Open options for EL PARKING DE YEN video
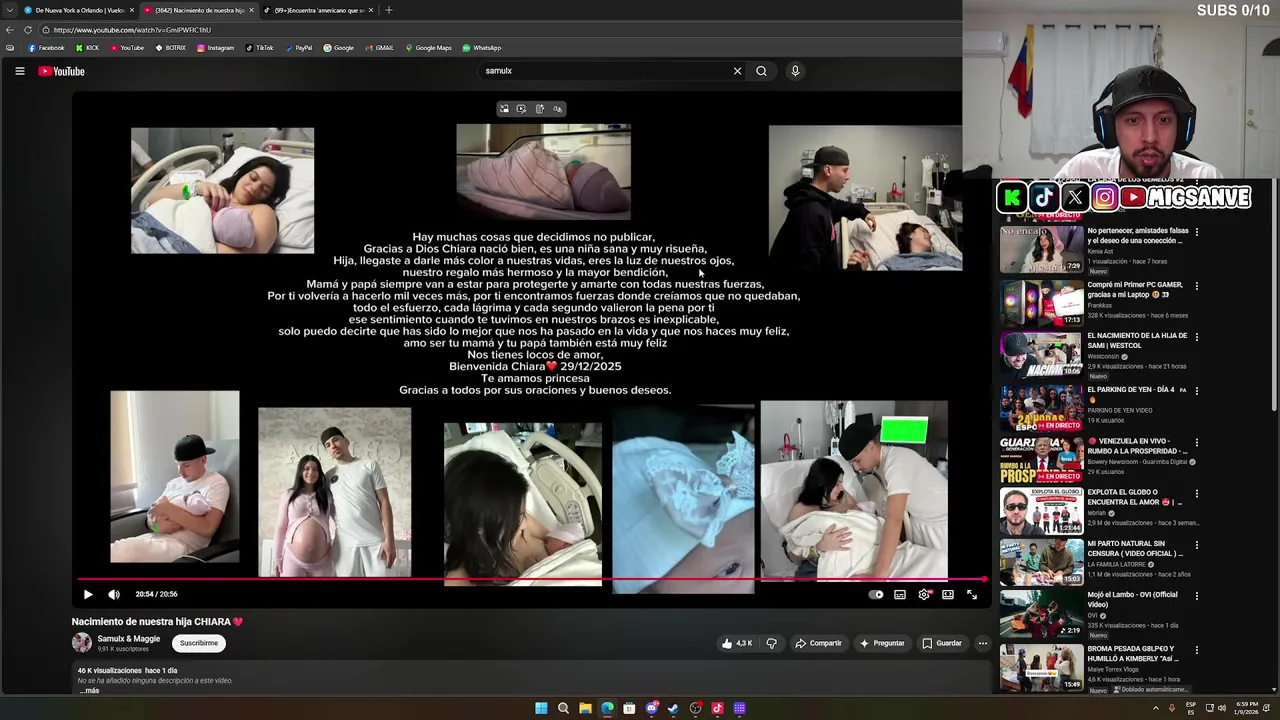This screenshot has width=1280, height=720. pyautogui.click(x=1196, y=391)
